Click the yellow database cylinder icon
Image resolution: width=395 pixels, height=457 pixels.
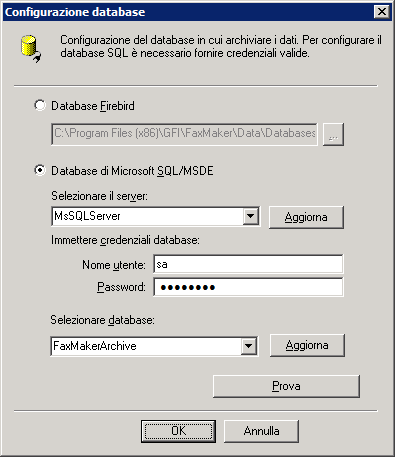point(30,49)
